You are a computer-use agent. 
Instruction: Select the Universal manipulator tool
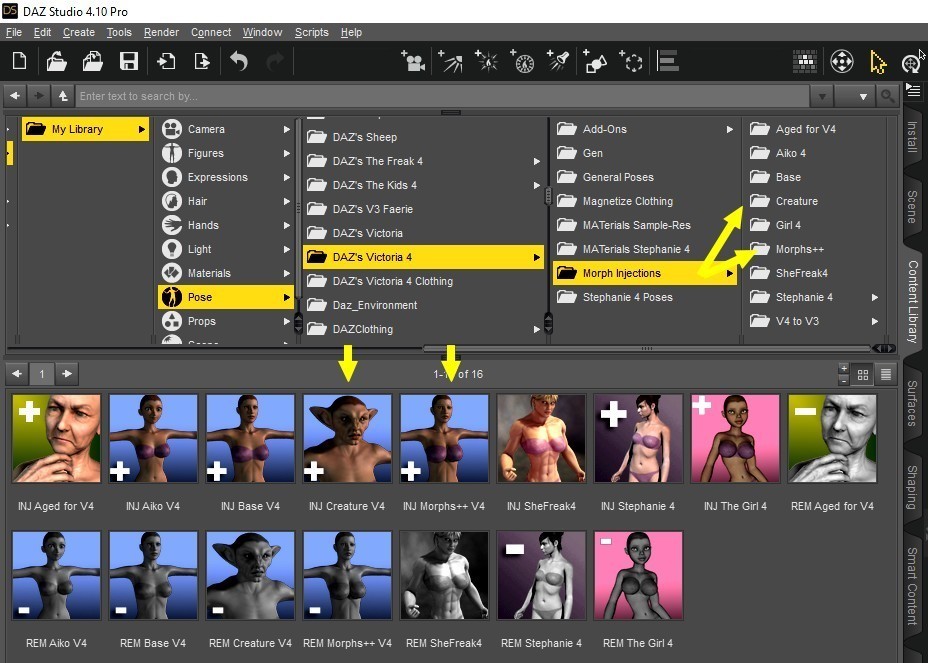click(842, 62)
